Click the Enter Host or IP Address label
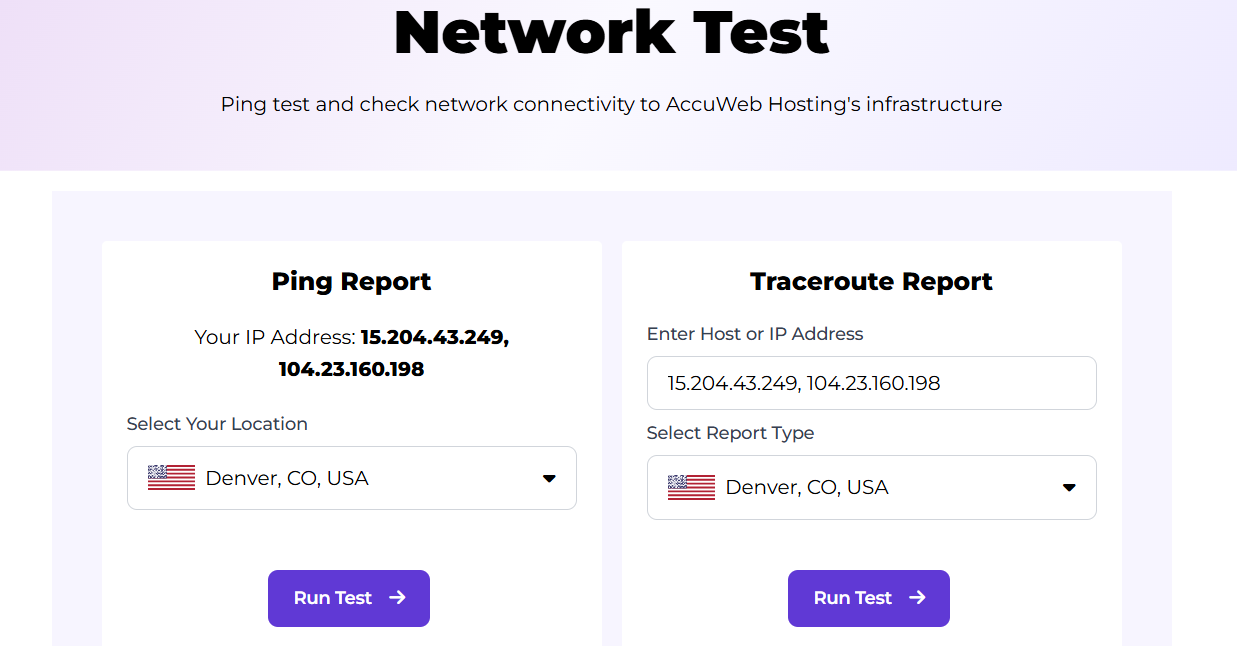 [x=755, y=334]
